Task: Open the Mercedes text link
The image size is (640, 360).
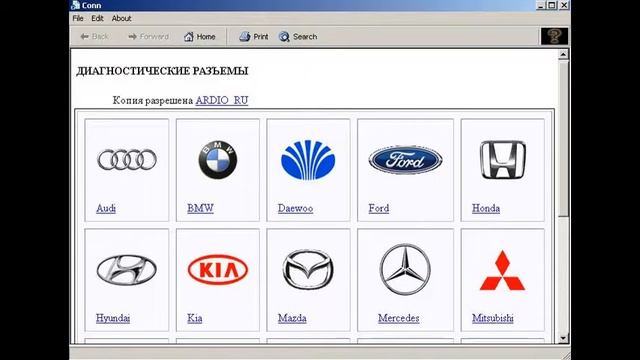Action: coord(399,318)
